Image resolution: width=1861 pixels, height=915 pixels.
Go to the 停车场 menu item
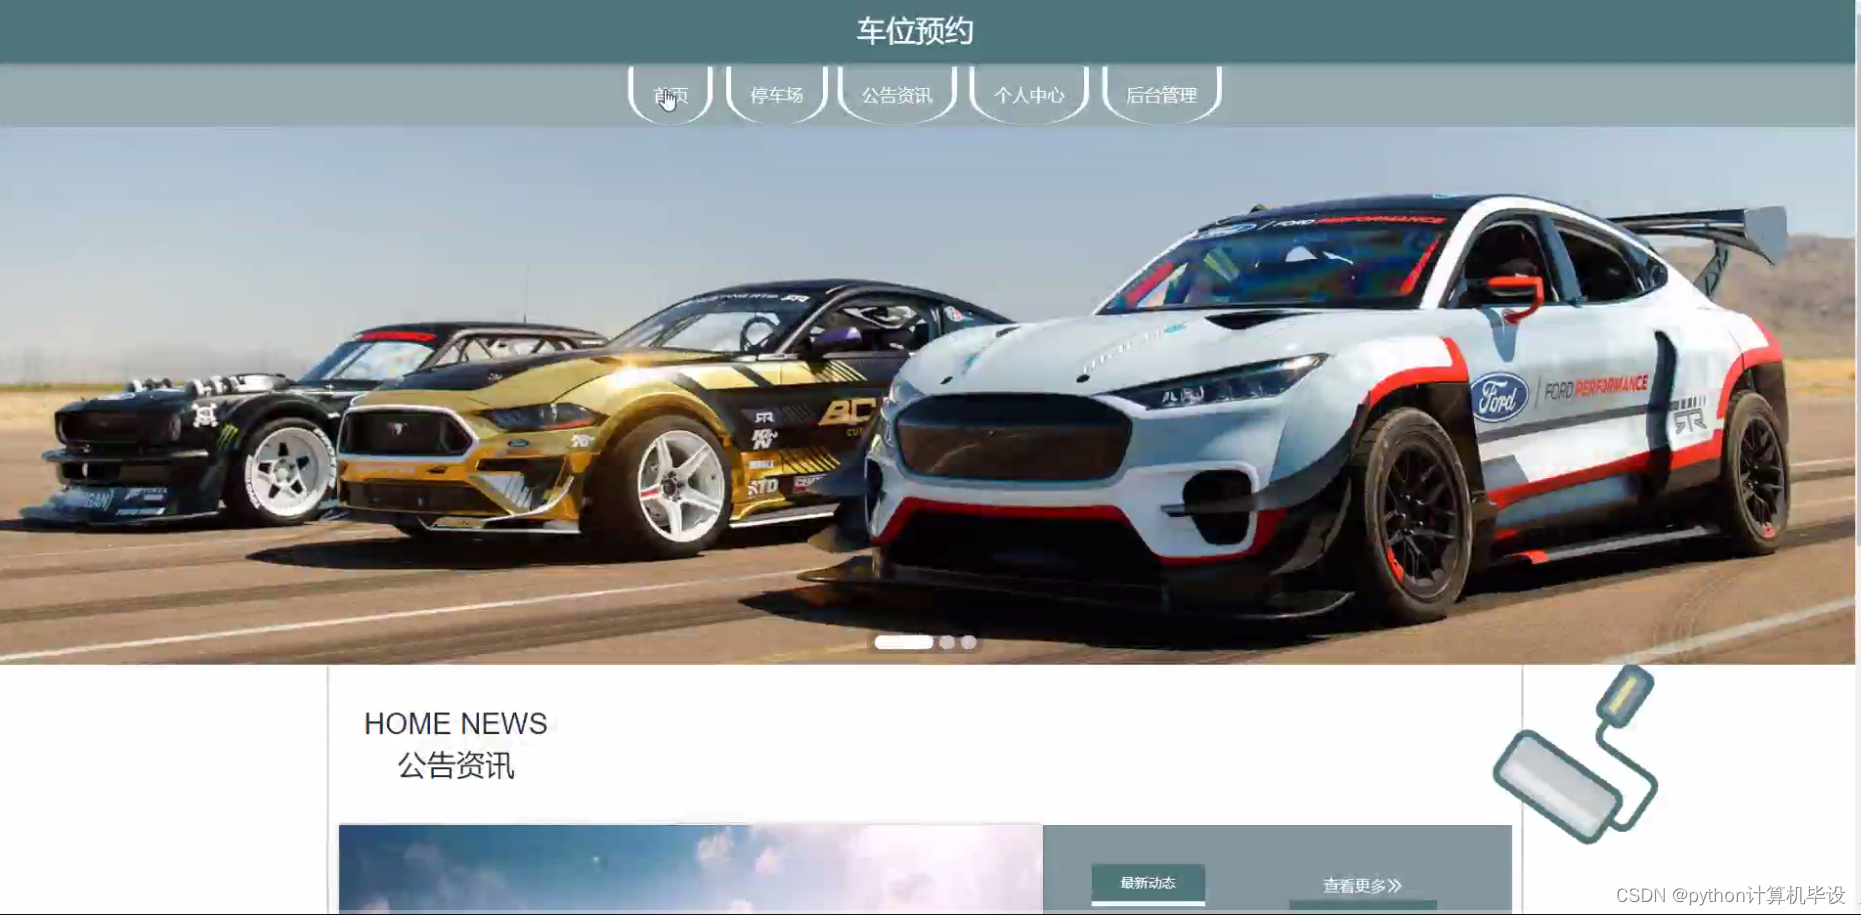[x=777, y=95]
